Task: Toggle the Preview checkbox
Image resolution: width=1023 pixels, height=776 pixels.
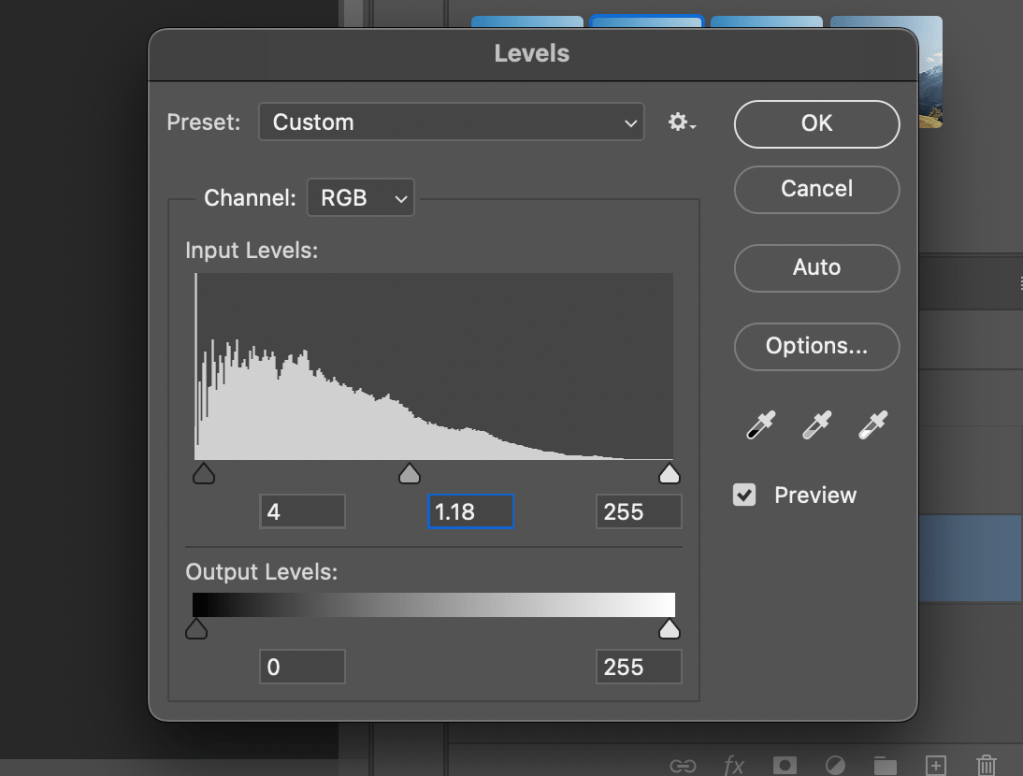Action: (x=745, y=495)
